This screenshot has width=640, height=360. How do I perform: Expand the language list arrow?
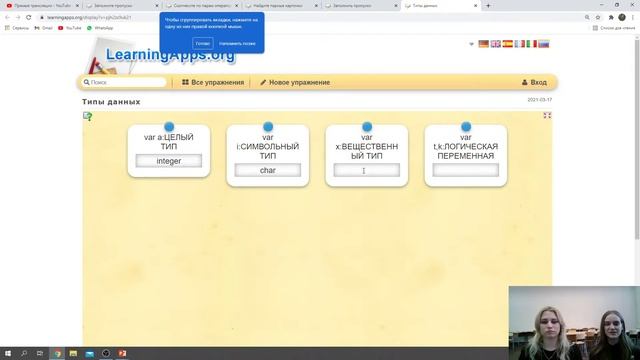pyautogui.click(x=471, y=44)
